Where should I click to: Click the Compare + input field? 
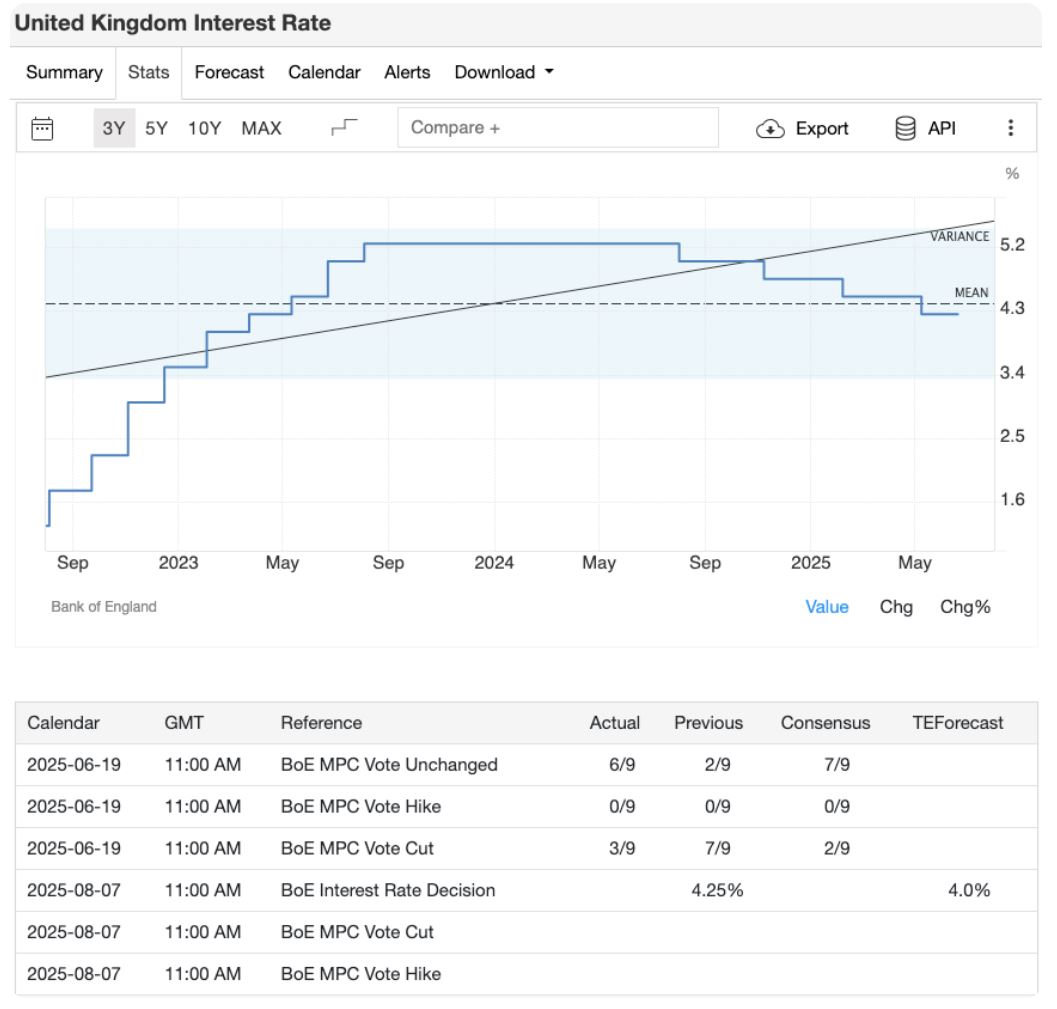tap(557, 128)
